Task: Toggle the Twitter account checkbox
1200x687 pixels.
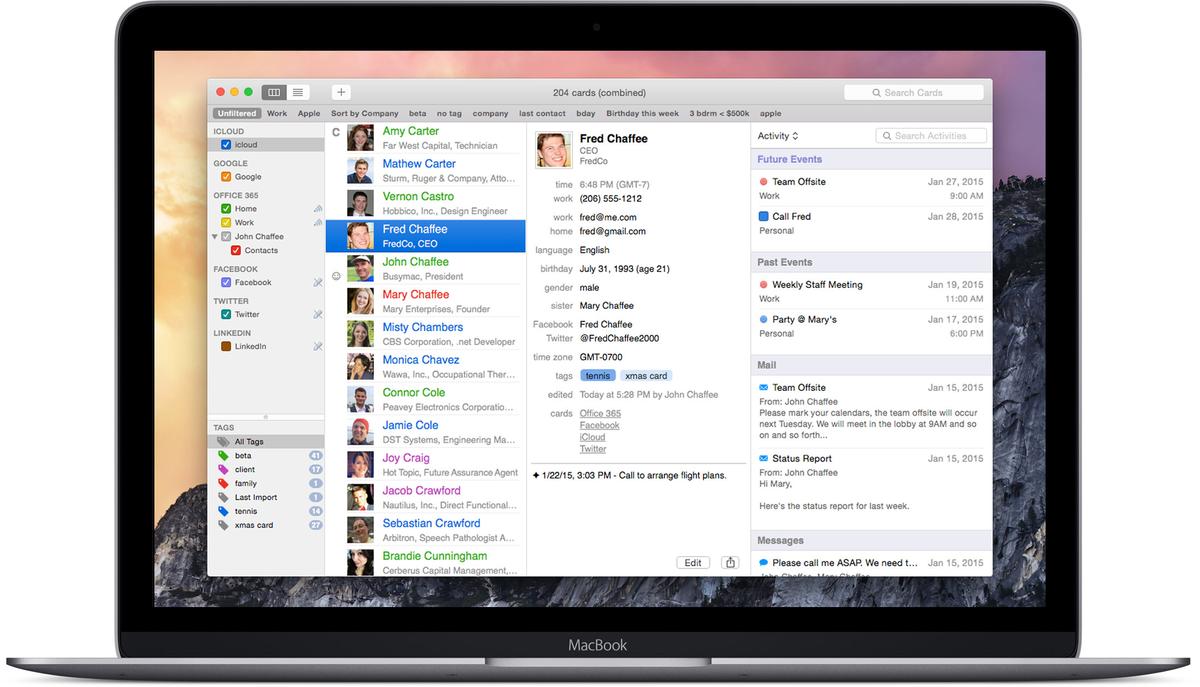Action: tap(226, 314)
